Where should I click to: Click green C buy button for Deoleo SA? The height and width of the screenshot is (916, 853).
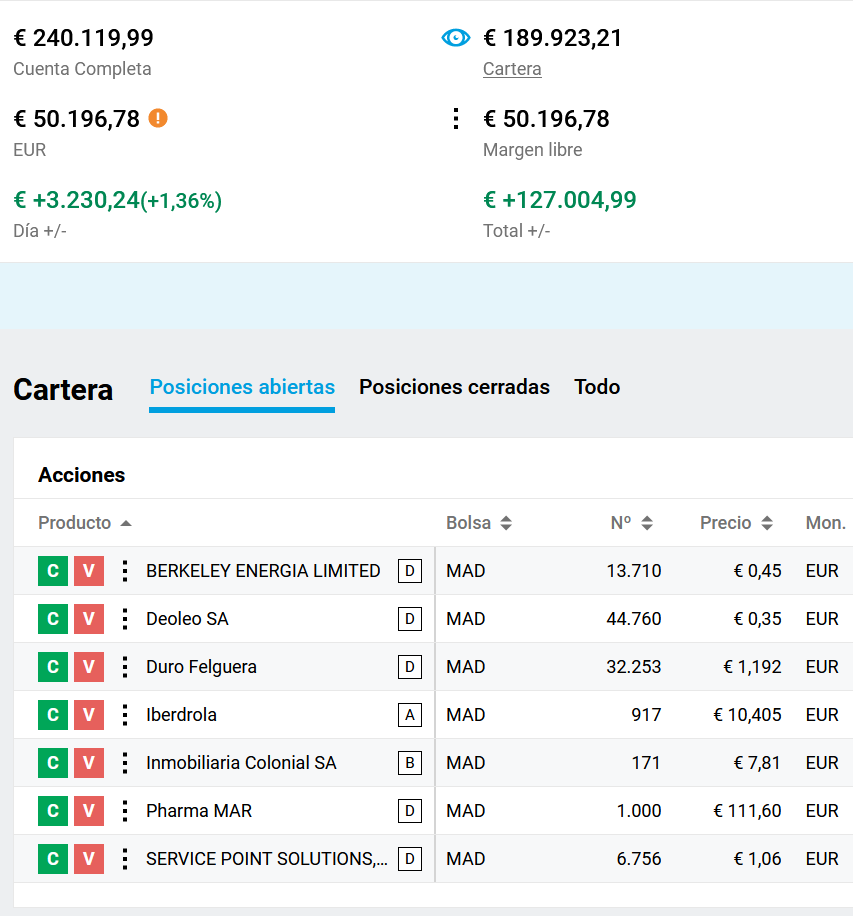53,619
